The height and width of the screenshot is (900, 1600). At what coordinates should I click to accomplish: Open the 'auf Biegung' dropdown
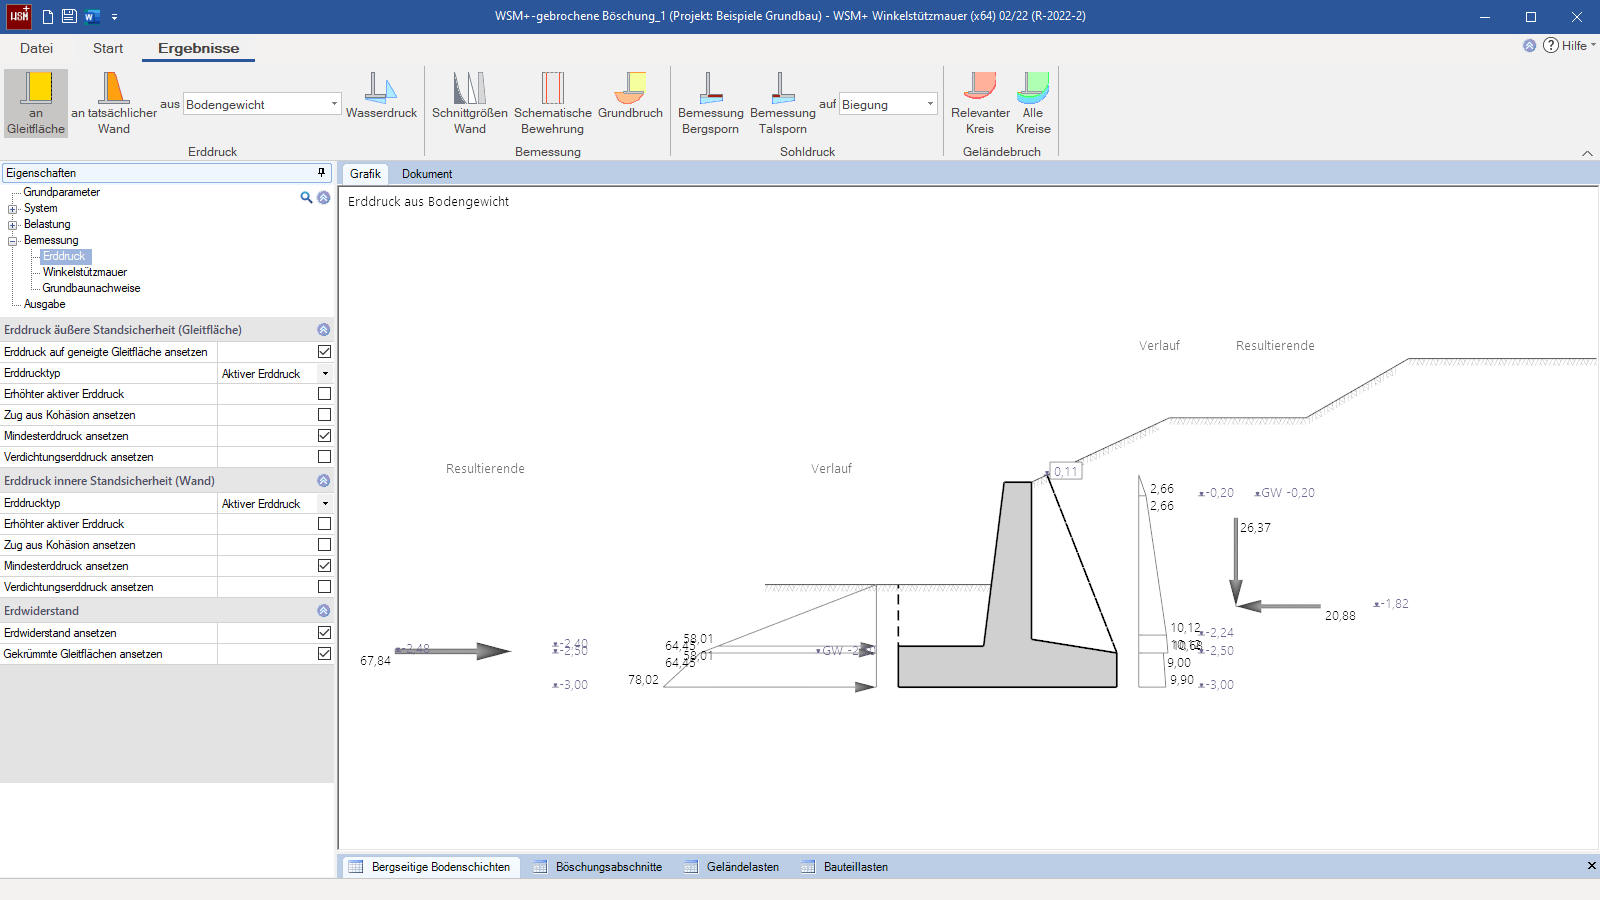coord(888,104)
